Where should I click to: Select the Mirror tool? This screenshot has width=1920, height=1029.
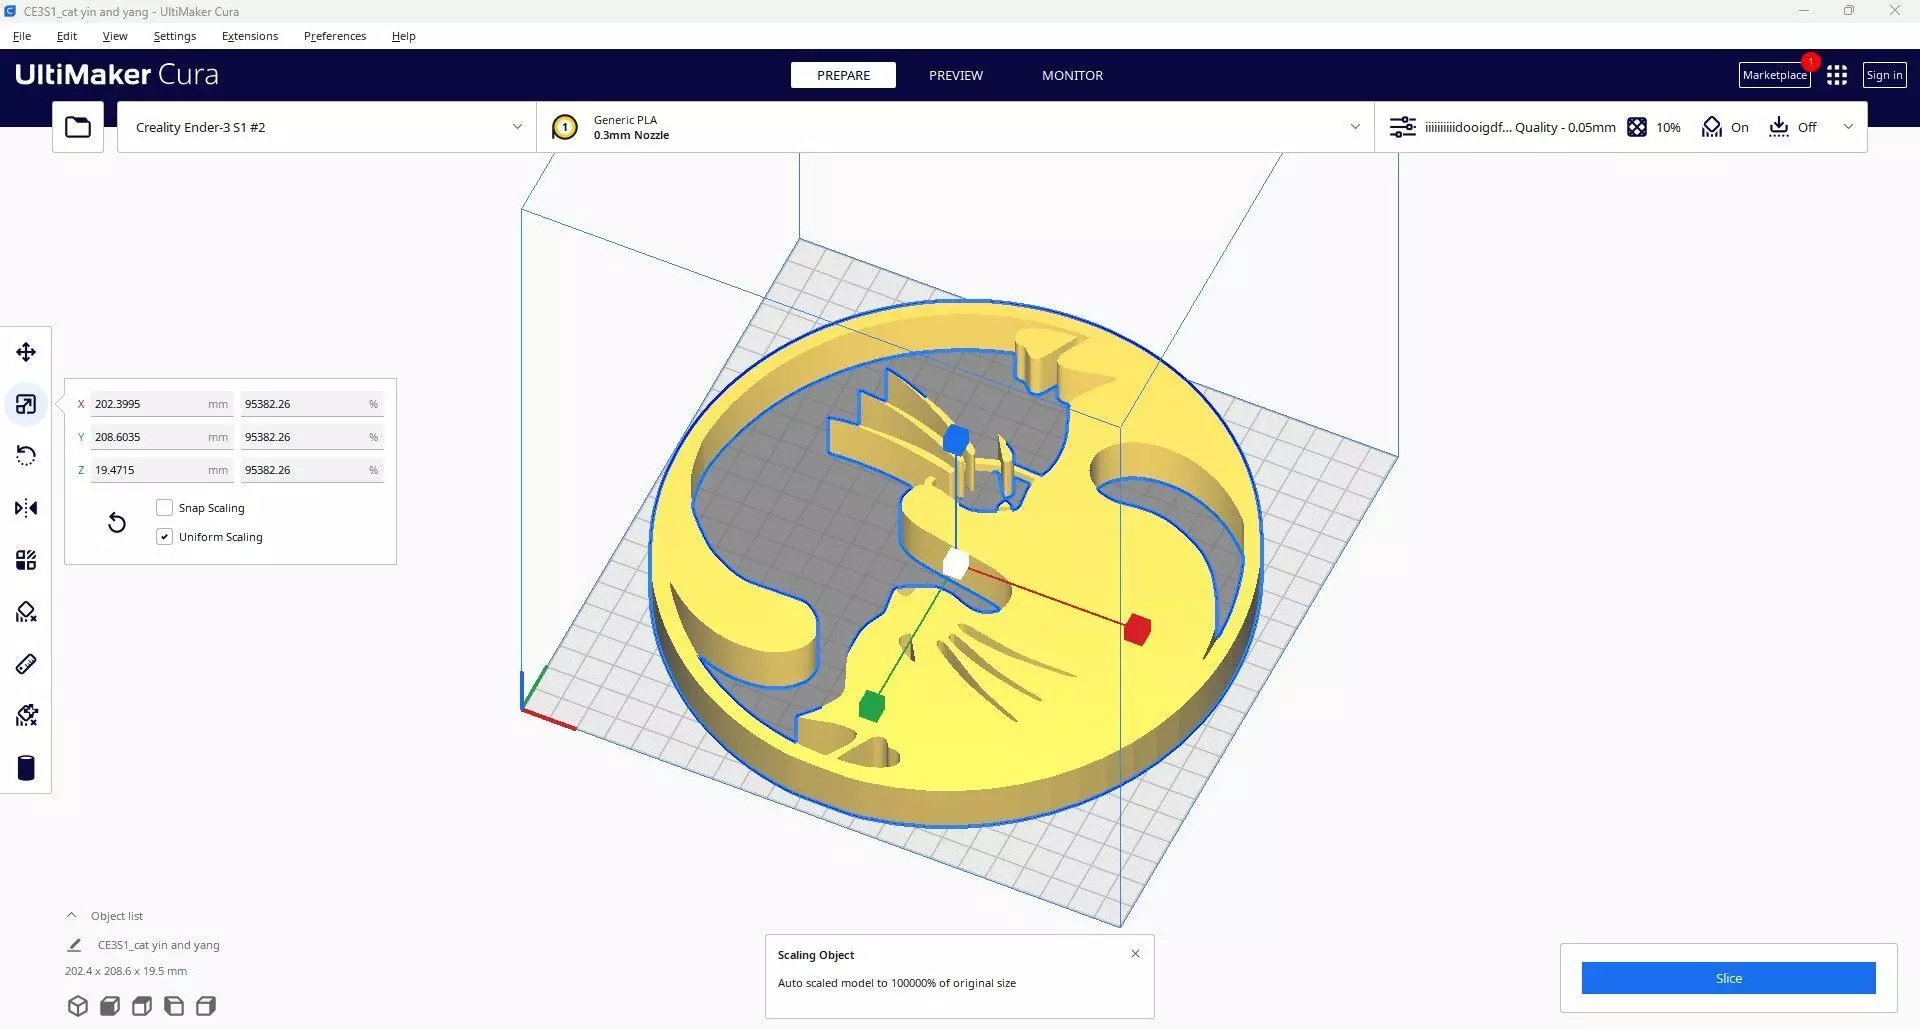pos(26,508)
